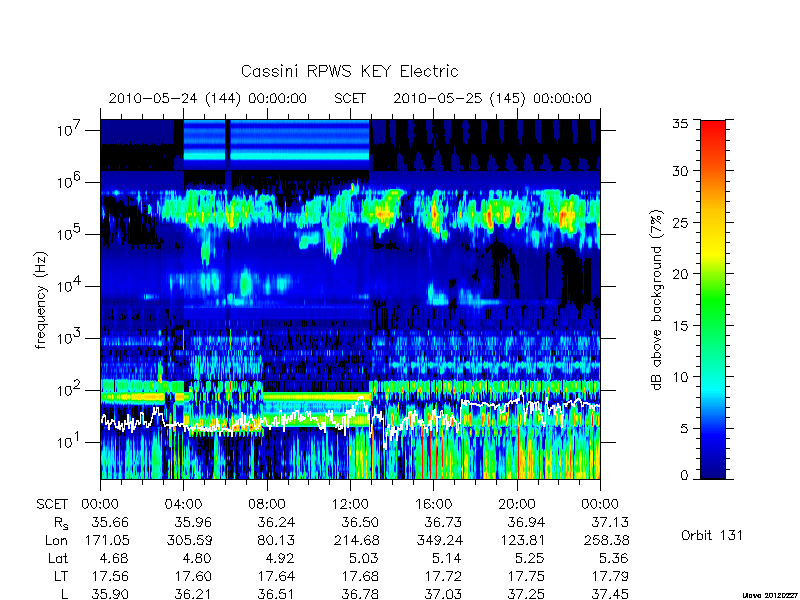The height and width of the screenshot is (600, 800).
Task: Click the Rs value '37.13'
Action: (610, 522)
